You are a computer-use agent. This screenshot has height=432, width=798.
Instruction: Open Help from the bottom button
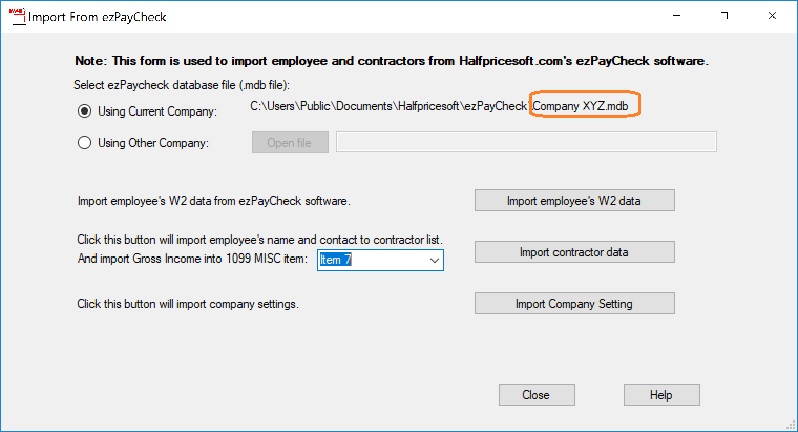tap(660, 395)
